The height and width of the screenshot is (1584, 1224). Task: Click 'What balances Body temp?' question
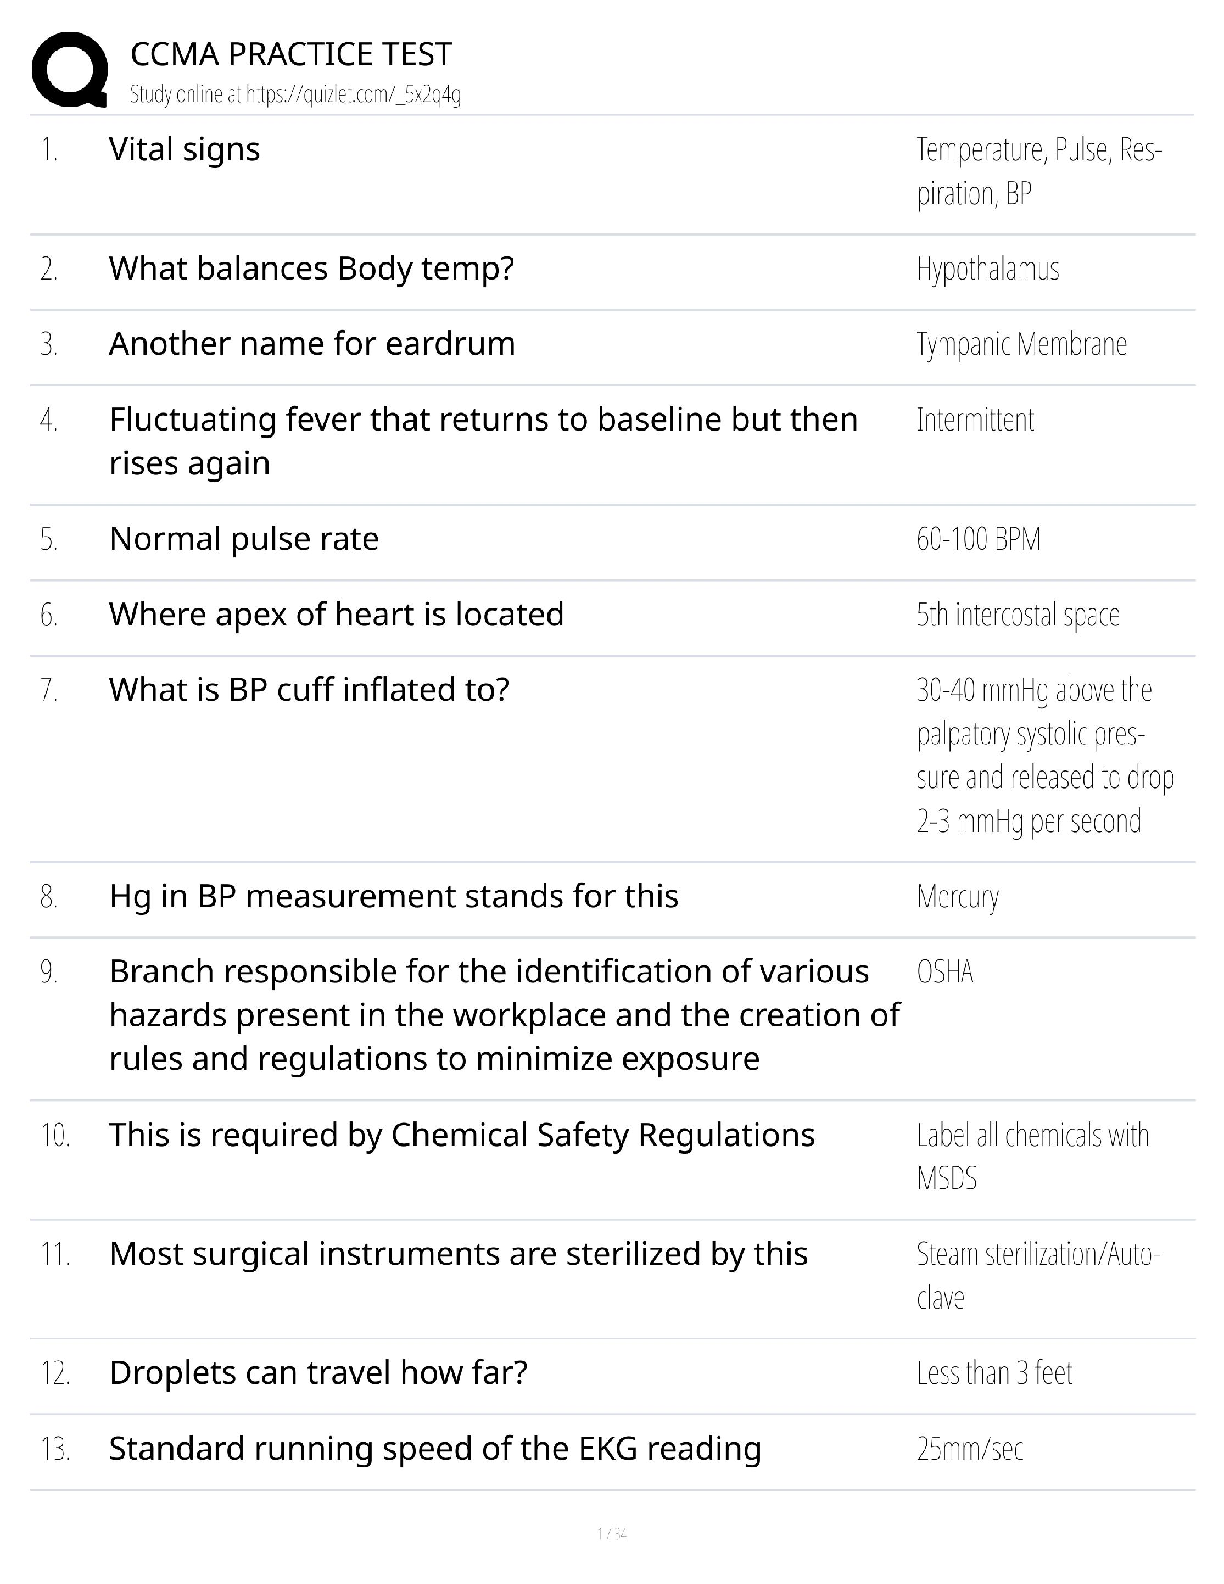click(x=311, y=269)
